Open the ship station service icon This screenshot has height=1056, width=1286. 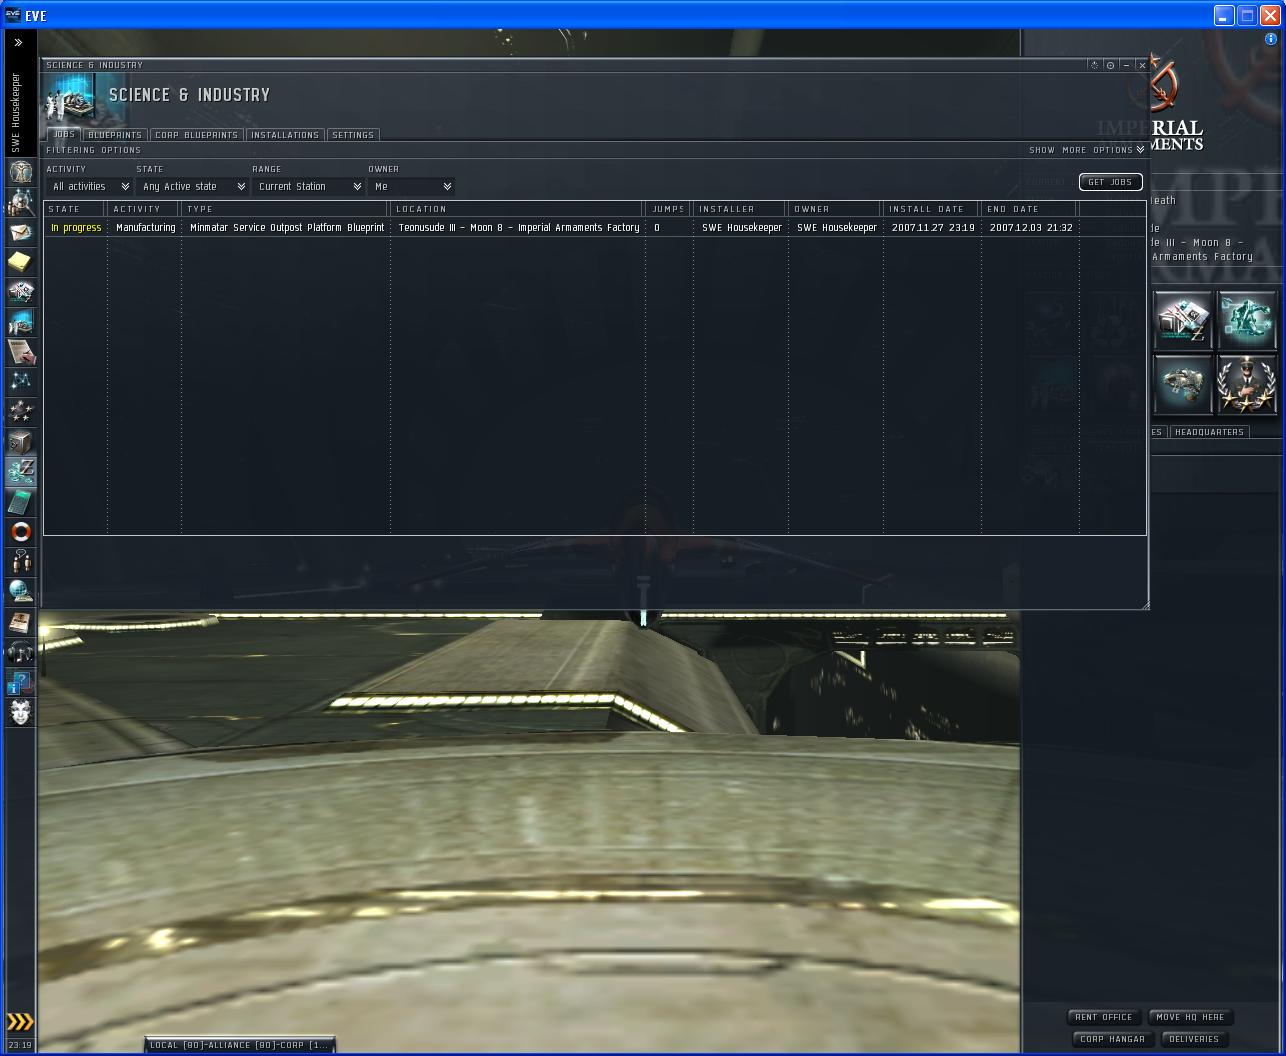pos(1183,384)
